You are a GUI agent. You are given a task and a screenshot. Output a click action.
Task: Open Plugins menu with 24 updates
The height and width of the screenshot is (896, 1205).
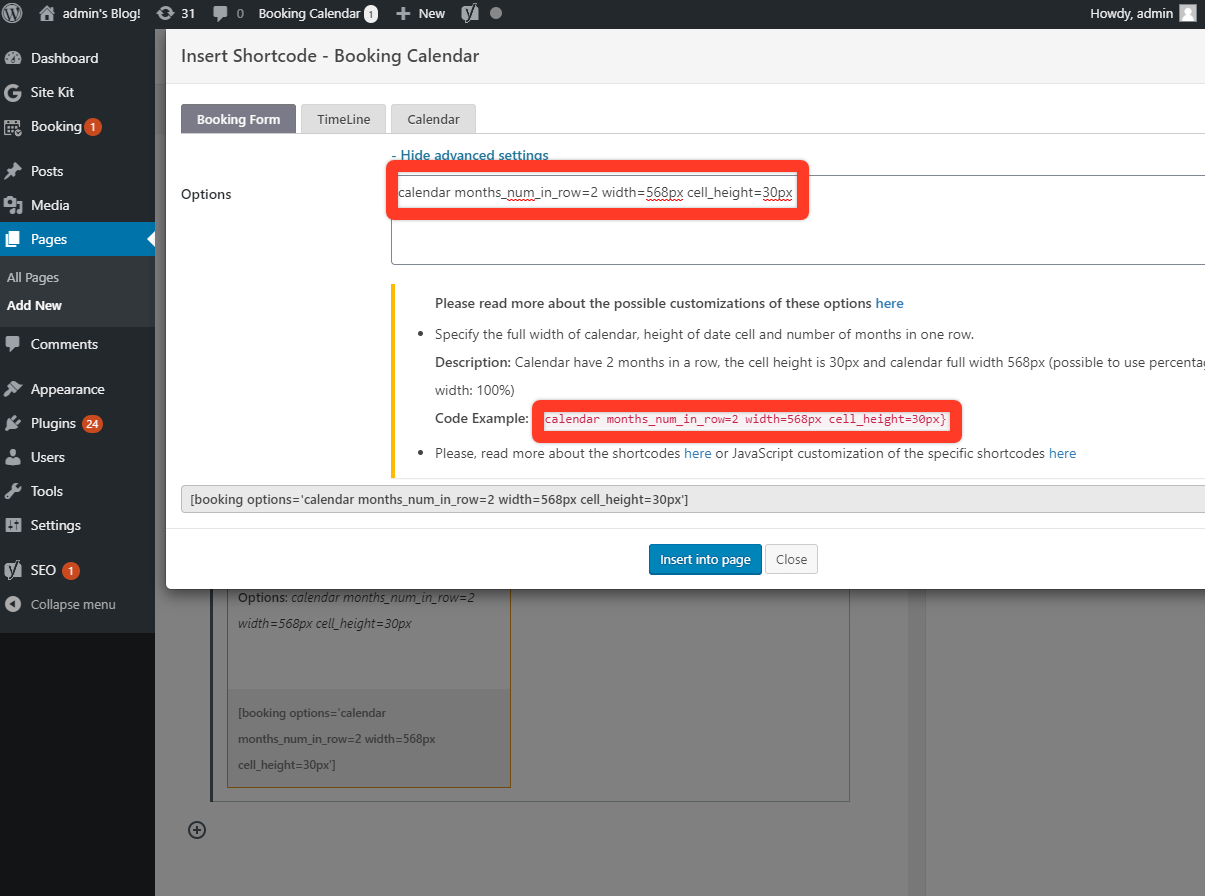pos(77,423)
